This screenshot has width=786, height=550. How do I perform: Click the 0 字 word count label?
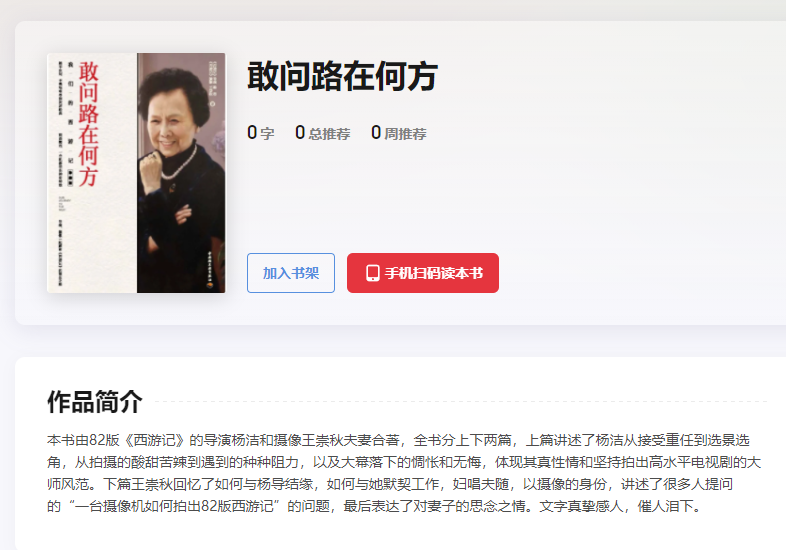point(261,133)
